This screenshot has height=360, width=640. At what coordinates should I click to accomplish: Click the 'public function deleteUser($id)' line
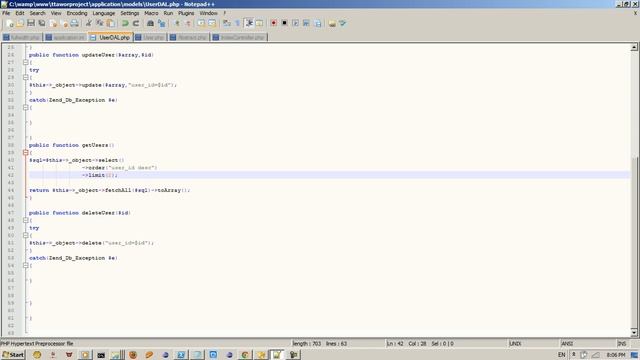tap(80, 213)
